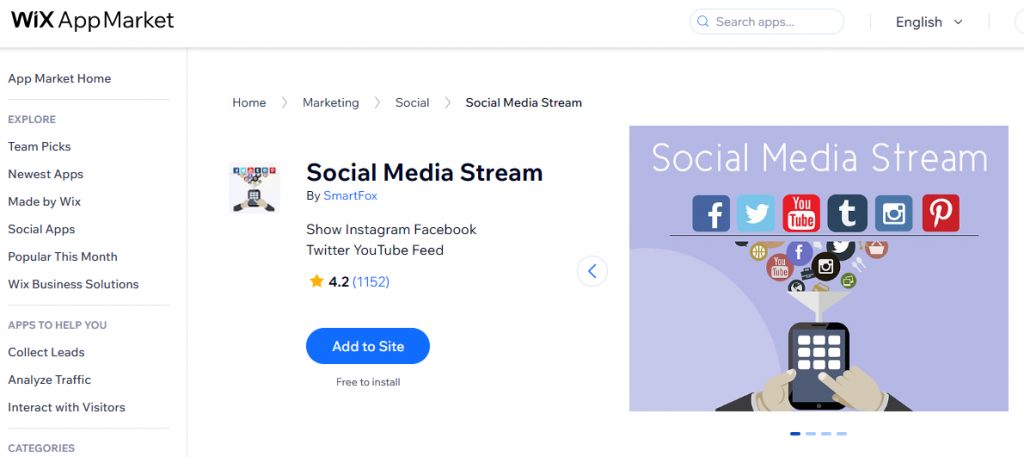Click the Add to Site button
Screen dimensions: 1024x457
[x=368, y=346]
